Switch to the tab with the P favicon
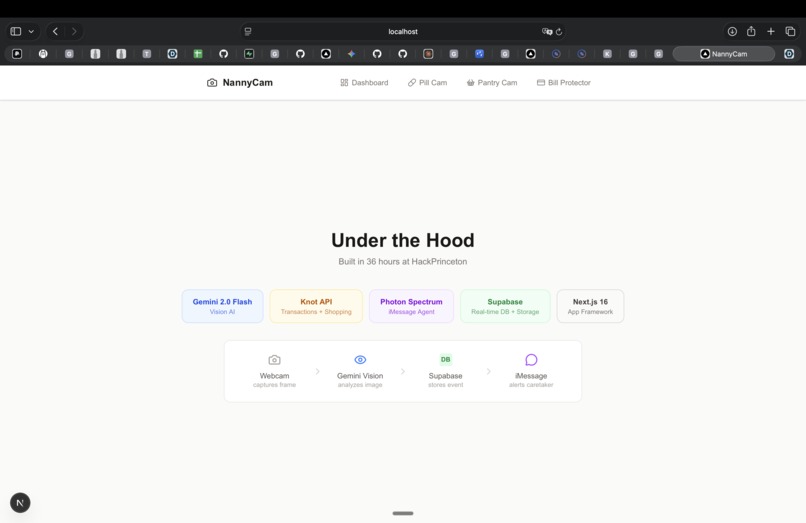The image size is (806, 523). pos(17,53)
